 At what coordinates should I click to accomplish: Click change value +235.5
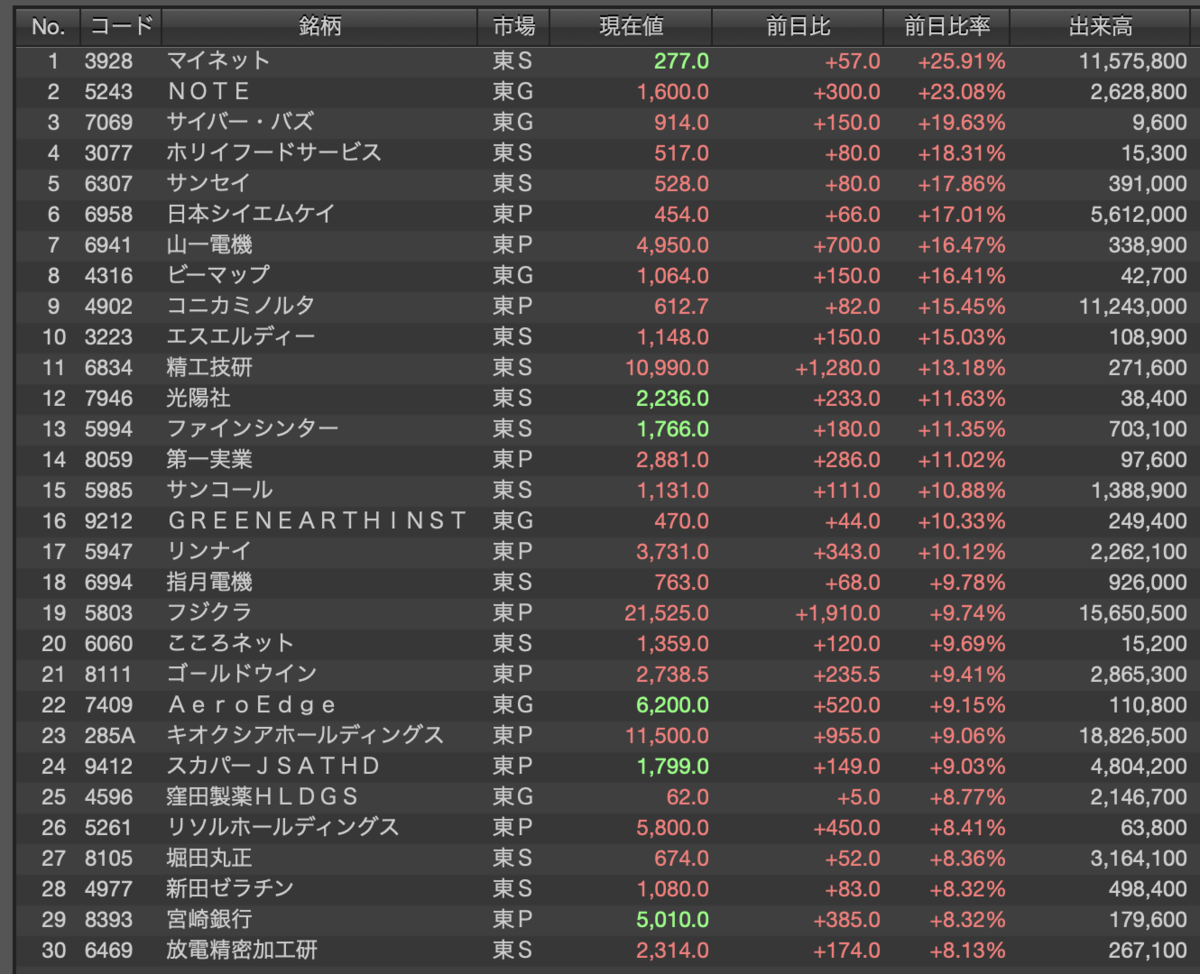coord(846,674)
